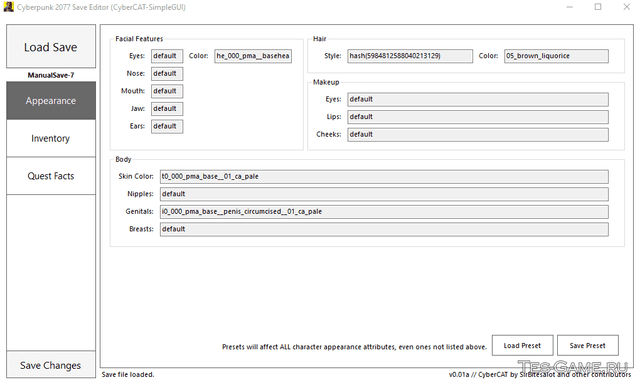Click the Save Changes button

pyautogui.click(x=51, y=365)
